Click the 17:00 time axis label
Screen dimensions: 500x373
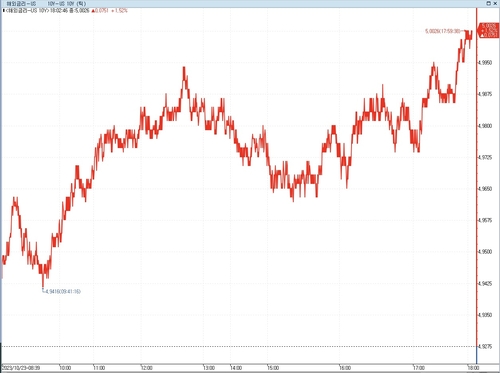tap(419, 368)
